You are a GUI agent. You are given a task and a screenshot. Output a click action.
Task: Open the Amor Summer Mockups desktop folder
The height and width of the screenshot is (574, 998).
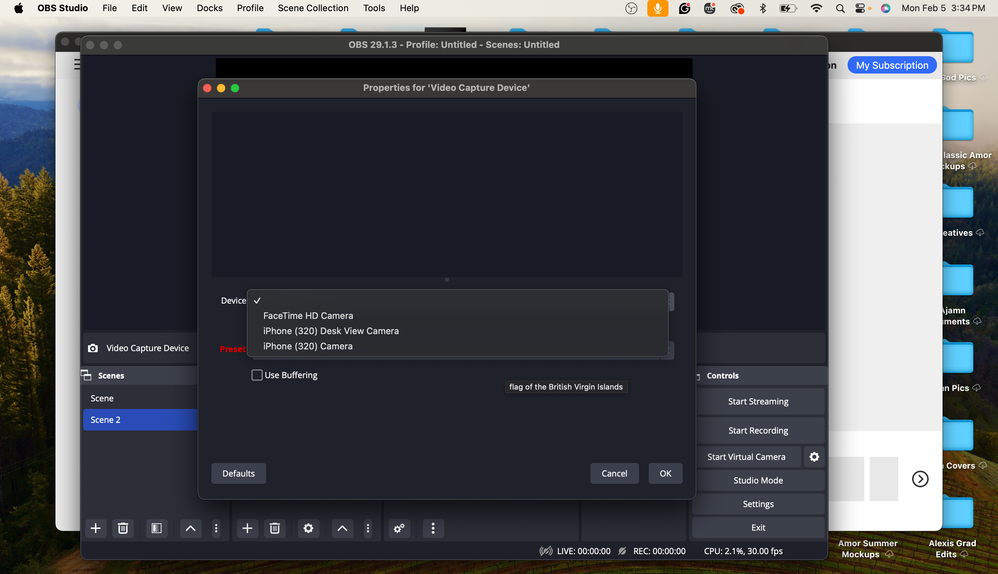click(x=868, y=549)
